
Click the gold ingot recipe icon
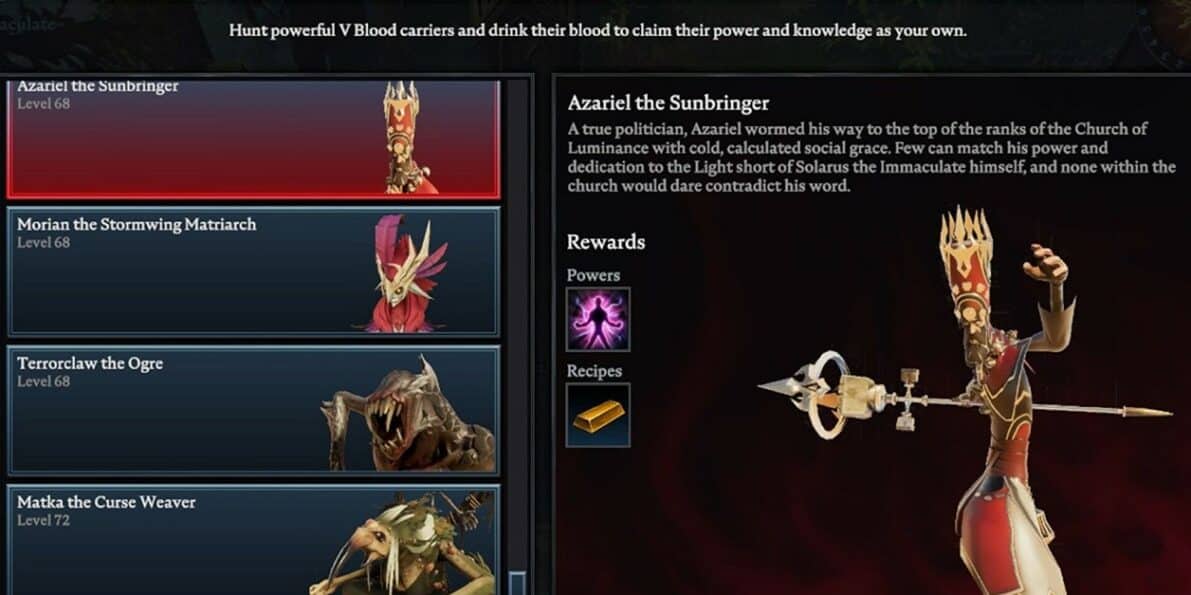[598, 415]
